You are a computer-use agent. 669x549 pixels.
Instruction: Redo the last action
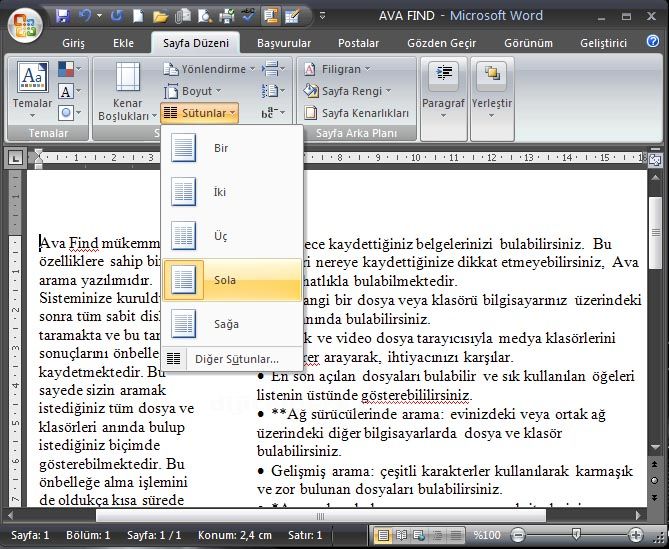(x=116, y=16)
